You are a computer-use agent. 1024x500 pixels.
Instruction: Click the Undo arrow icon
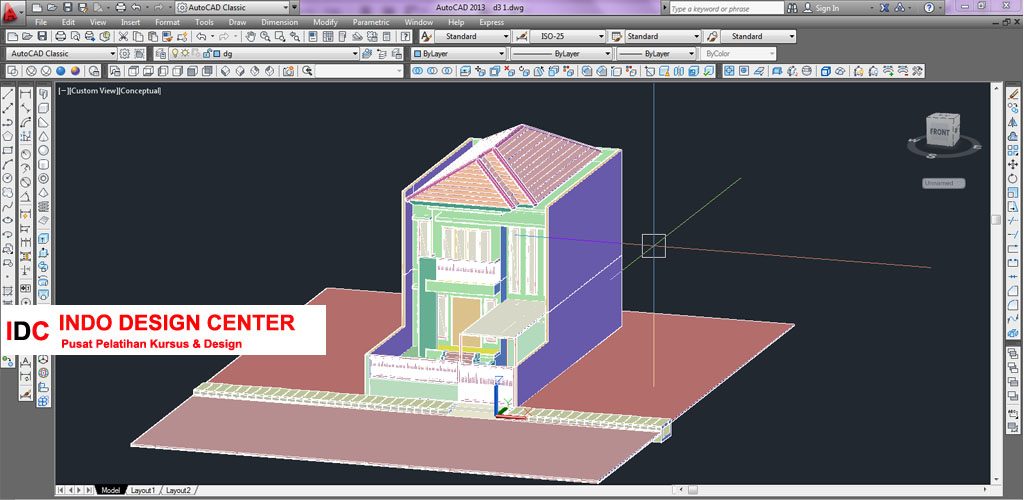click(x=201, y=37)
